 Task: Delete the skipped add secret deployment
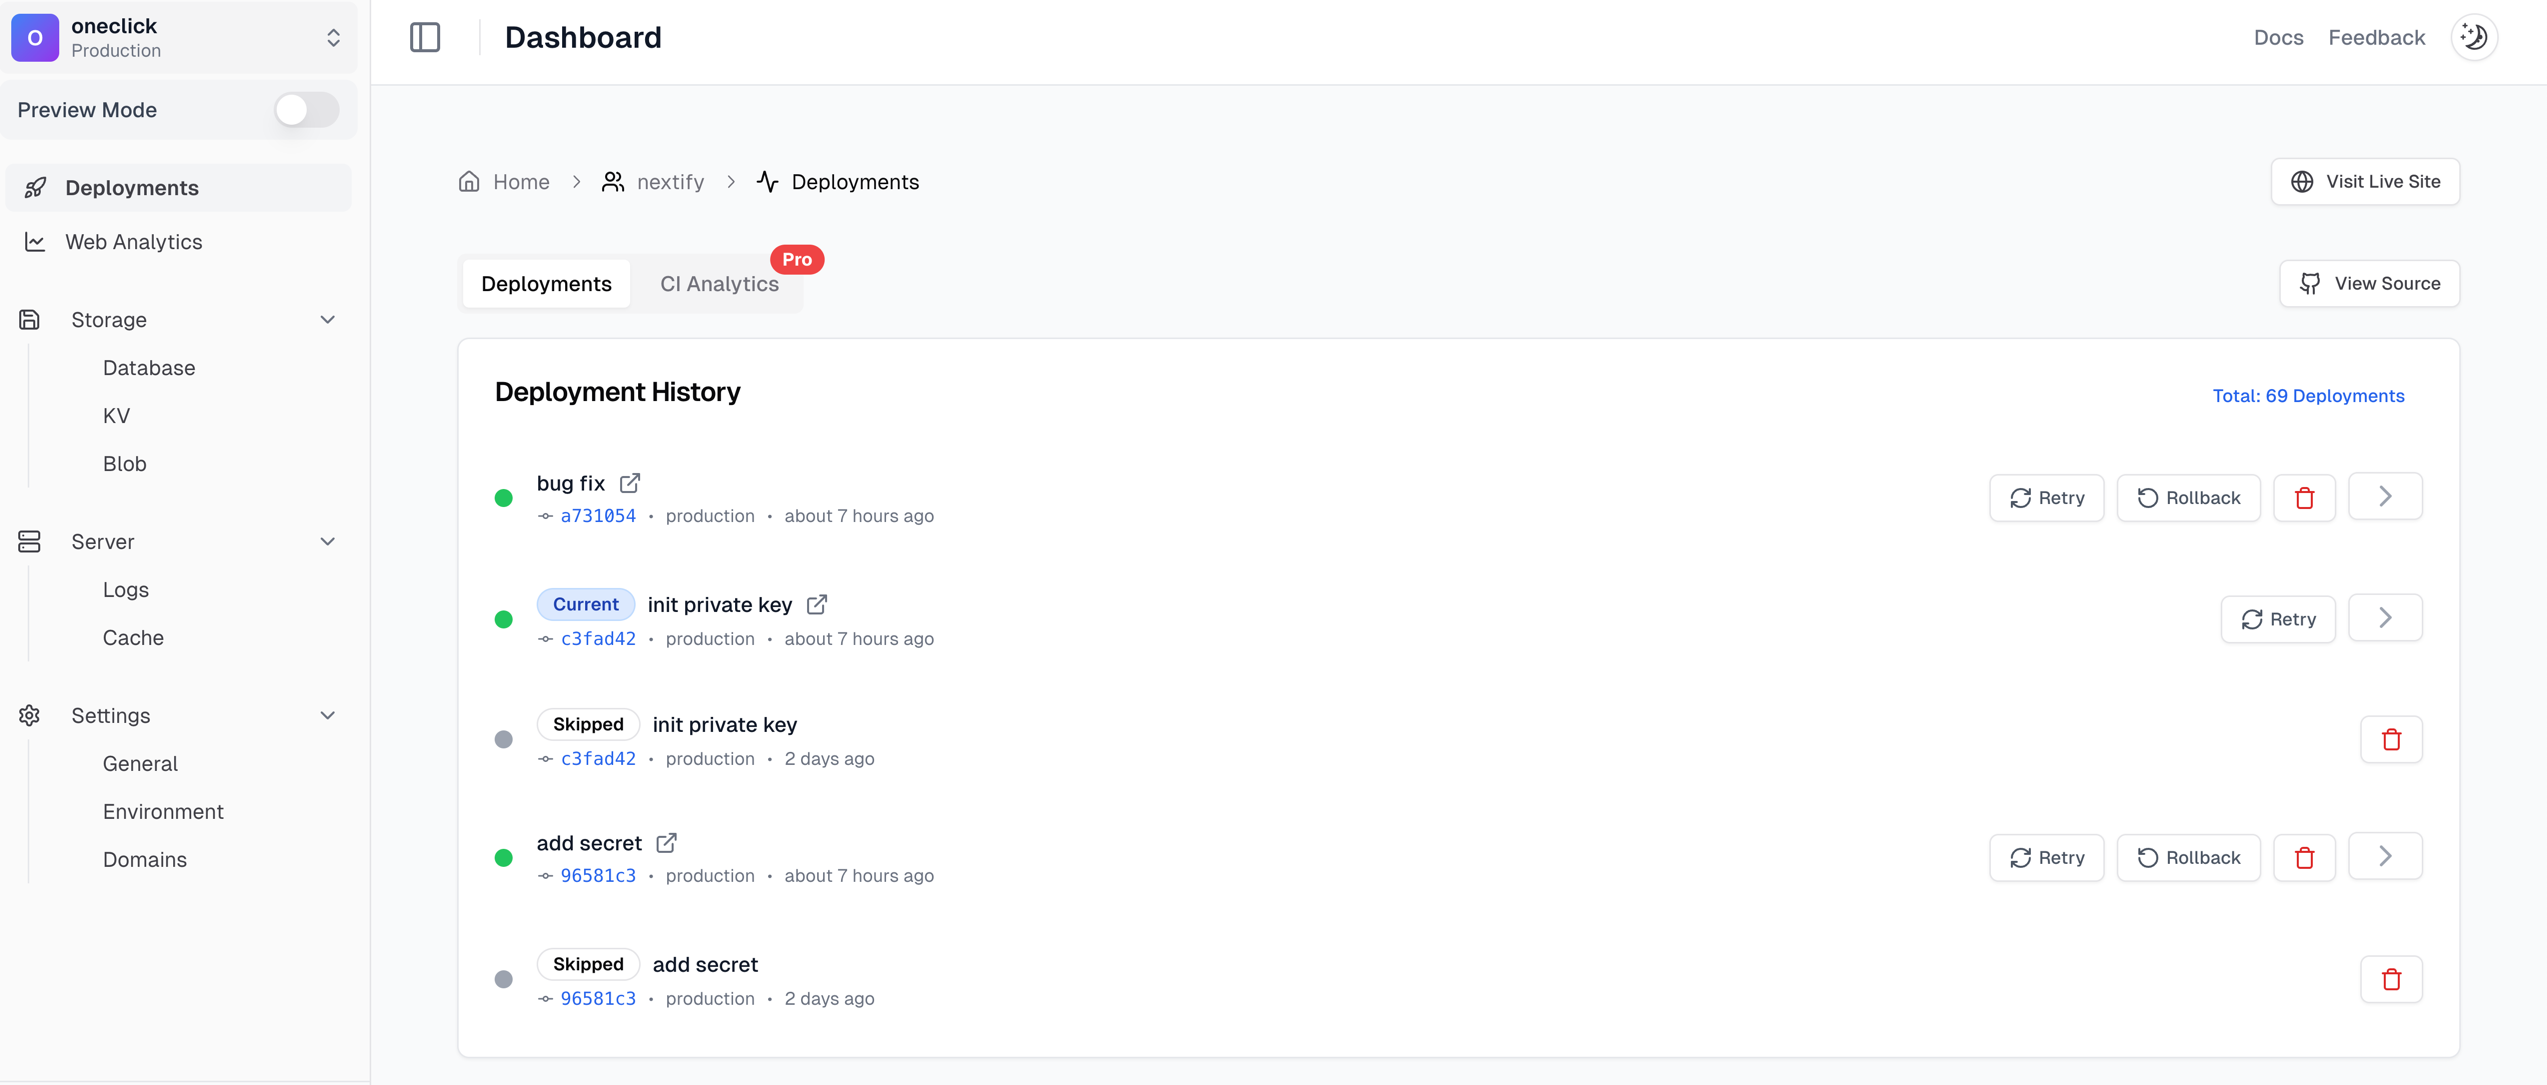[2391, 979]
